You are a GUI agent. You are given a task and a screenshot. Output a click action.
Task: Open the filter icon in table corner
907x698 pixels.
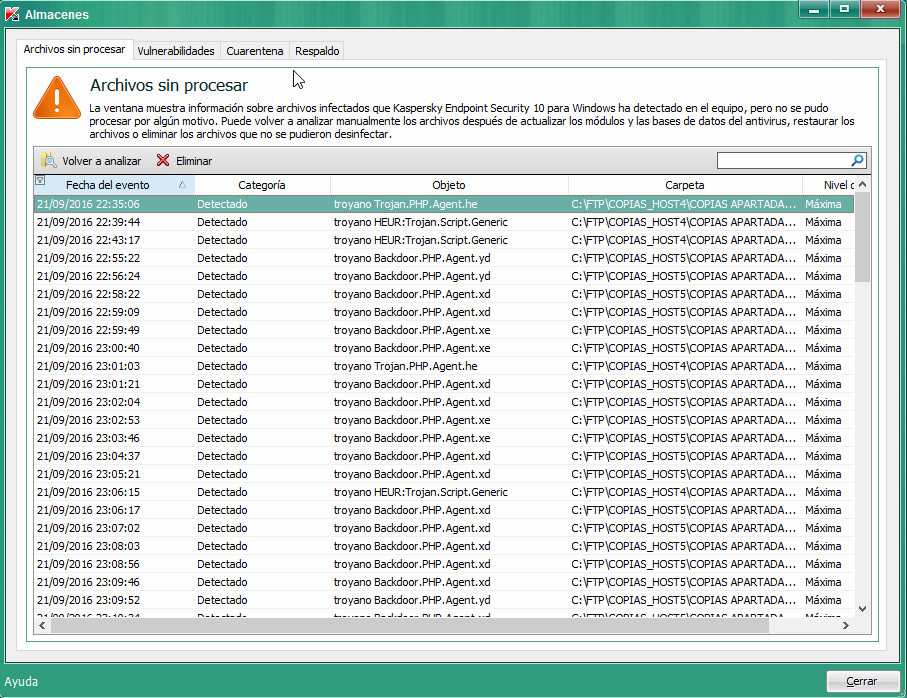coord(40,181)
